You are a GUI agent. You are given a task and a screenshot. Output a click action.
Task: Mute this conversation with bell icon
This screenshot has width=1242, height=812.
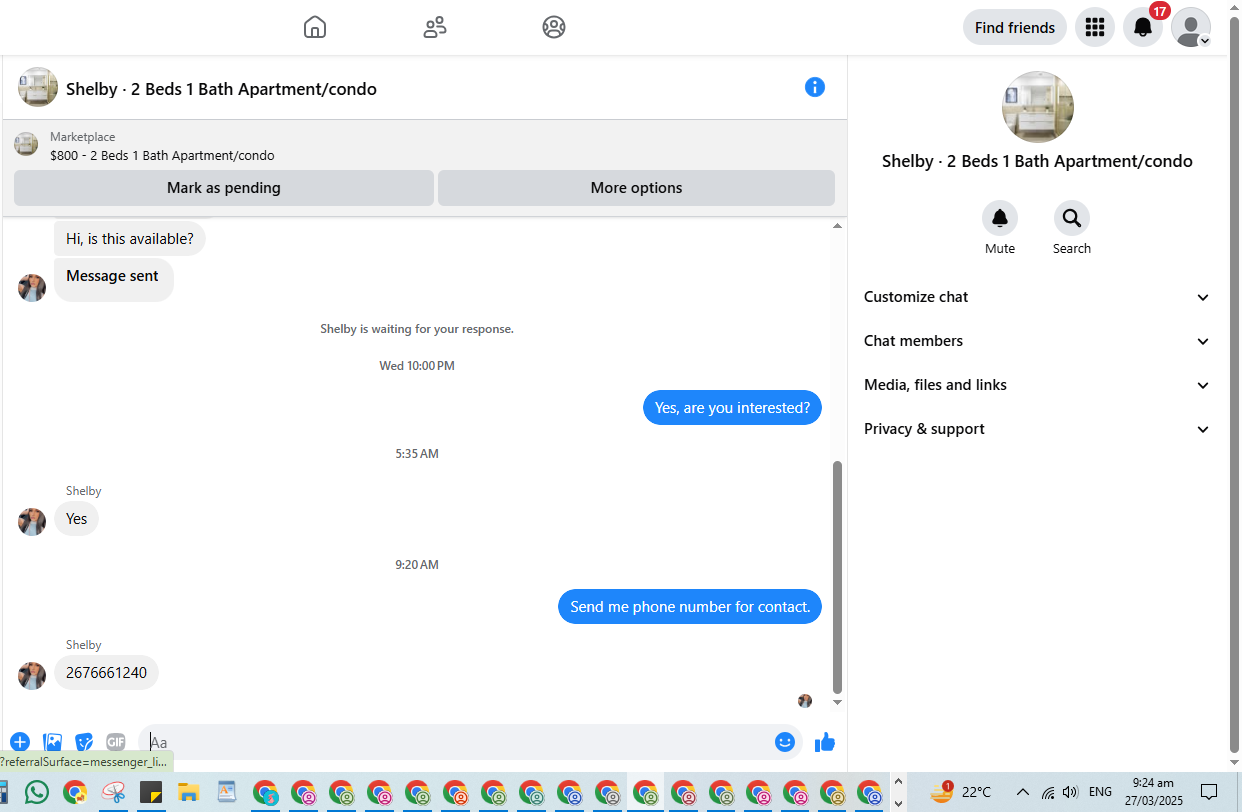pyautogui.click(x=1000, y=218)
